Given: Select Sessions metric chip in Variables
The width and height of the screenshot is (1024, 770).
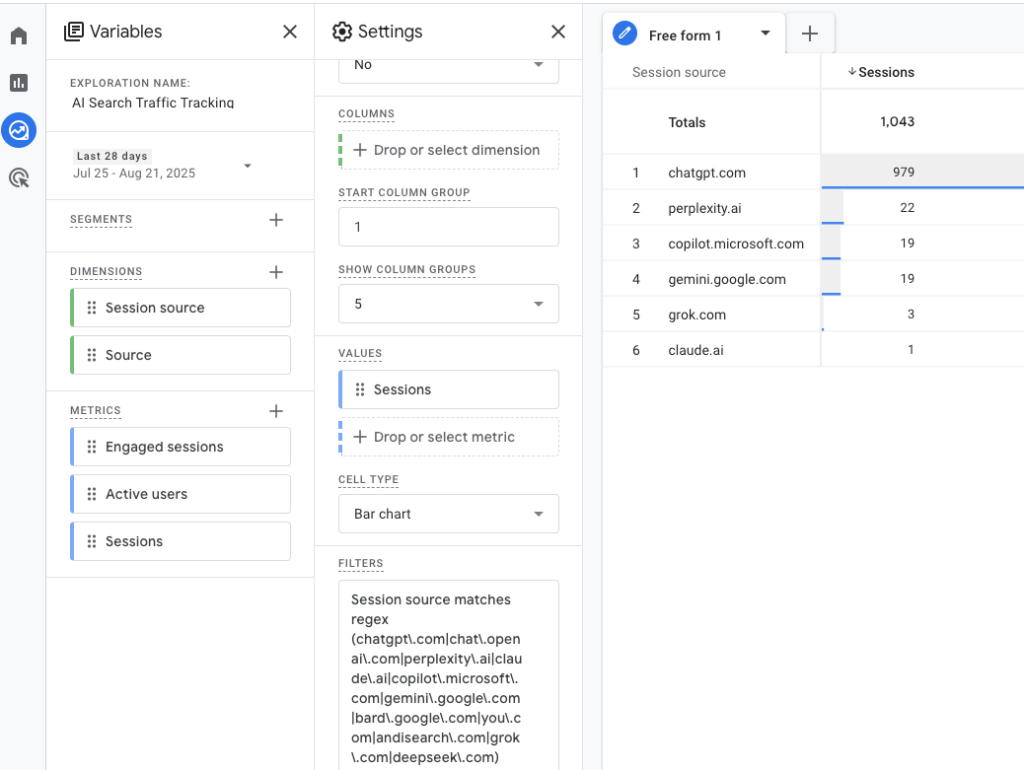Looking at the screenshot, I should coord(180,541).
